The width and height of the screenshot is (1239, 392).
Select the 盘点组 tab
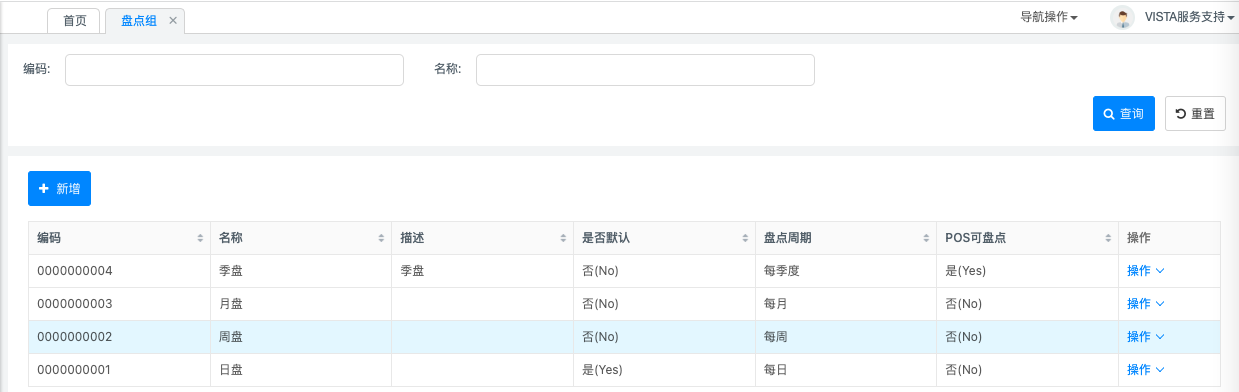138,20
